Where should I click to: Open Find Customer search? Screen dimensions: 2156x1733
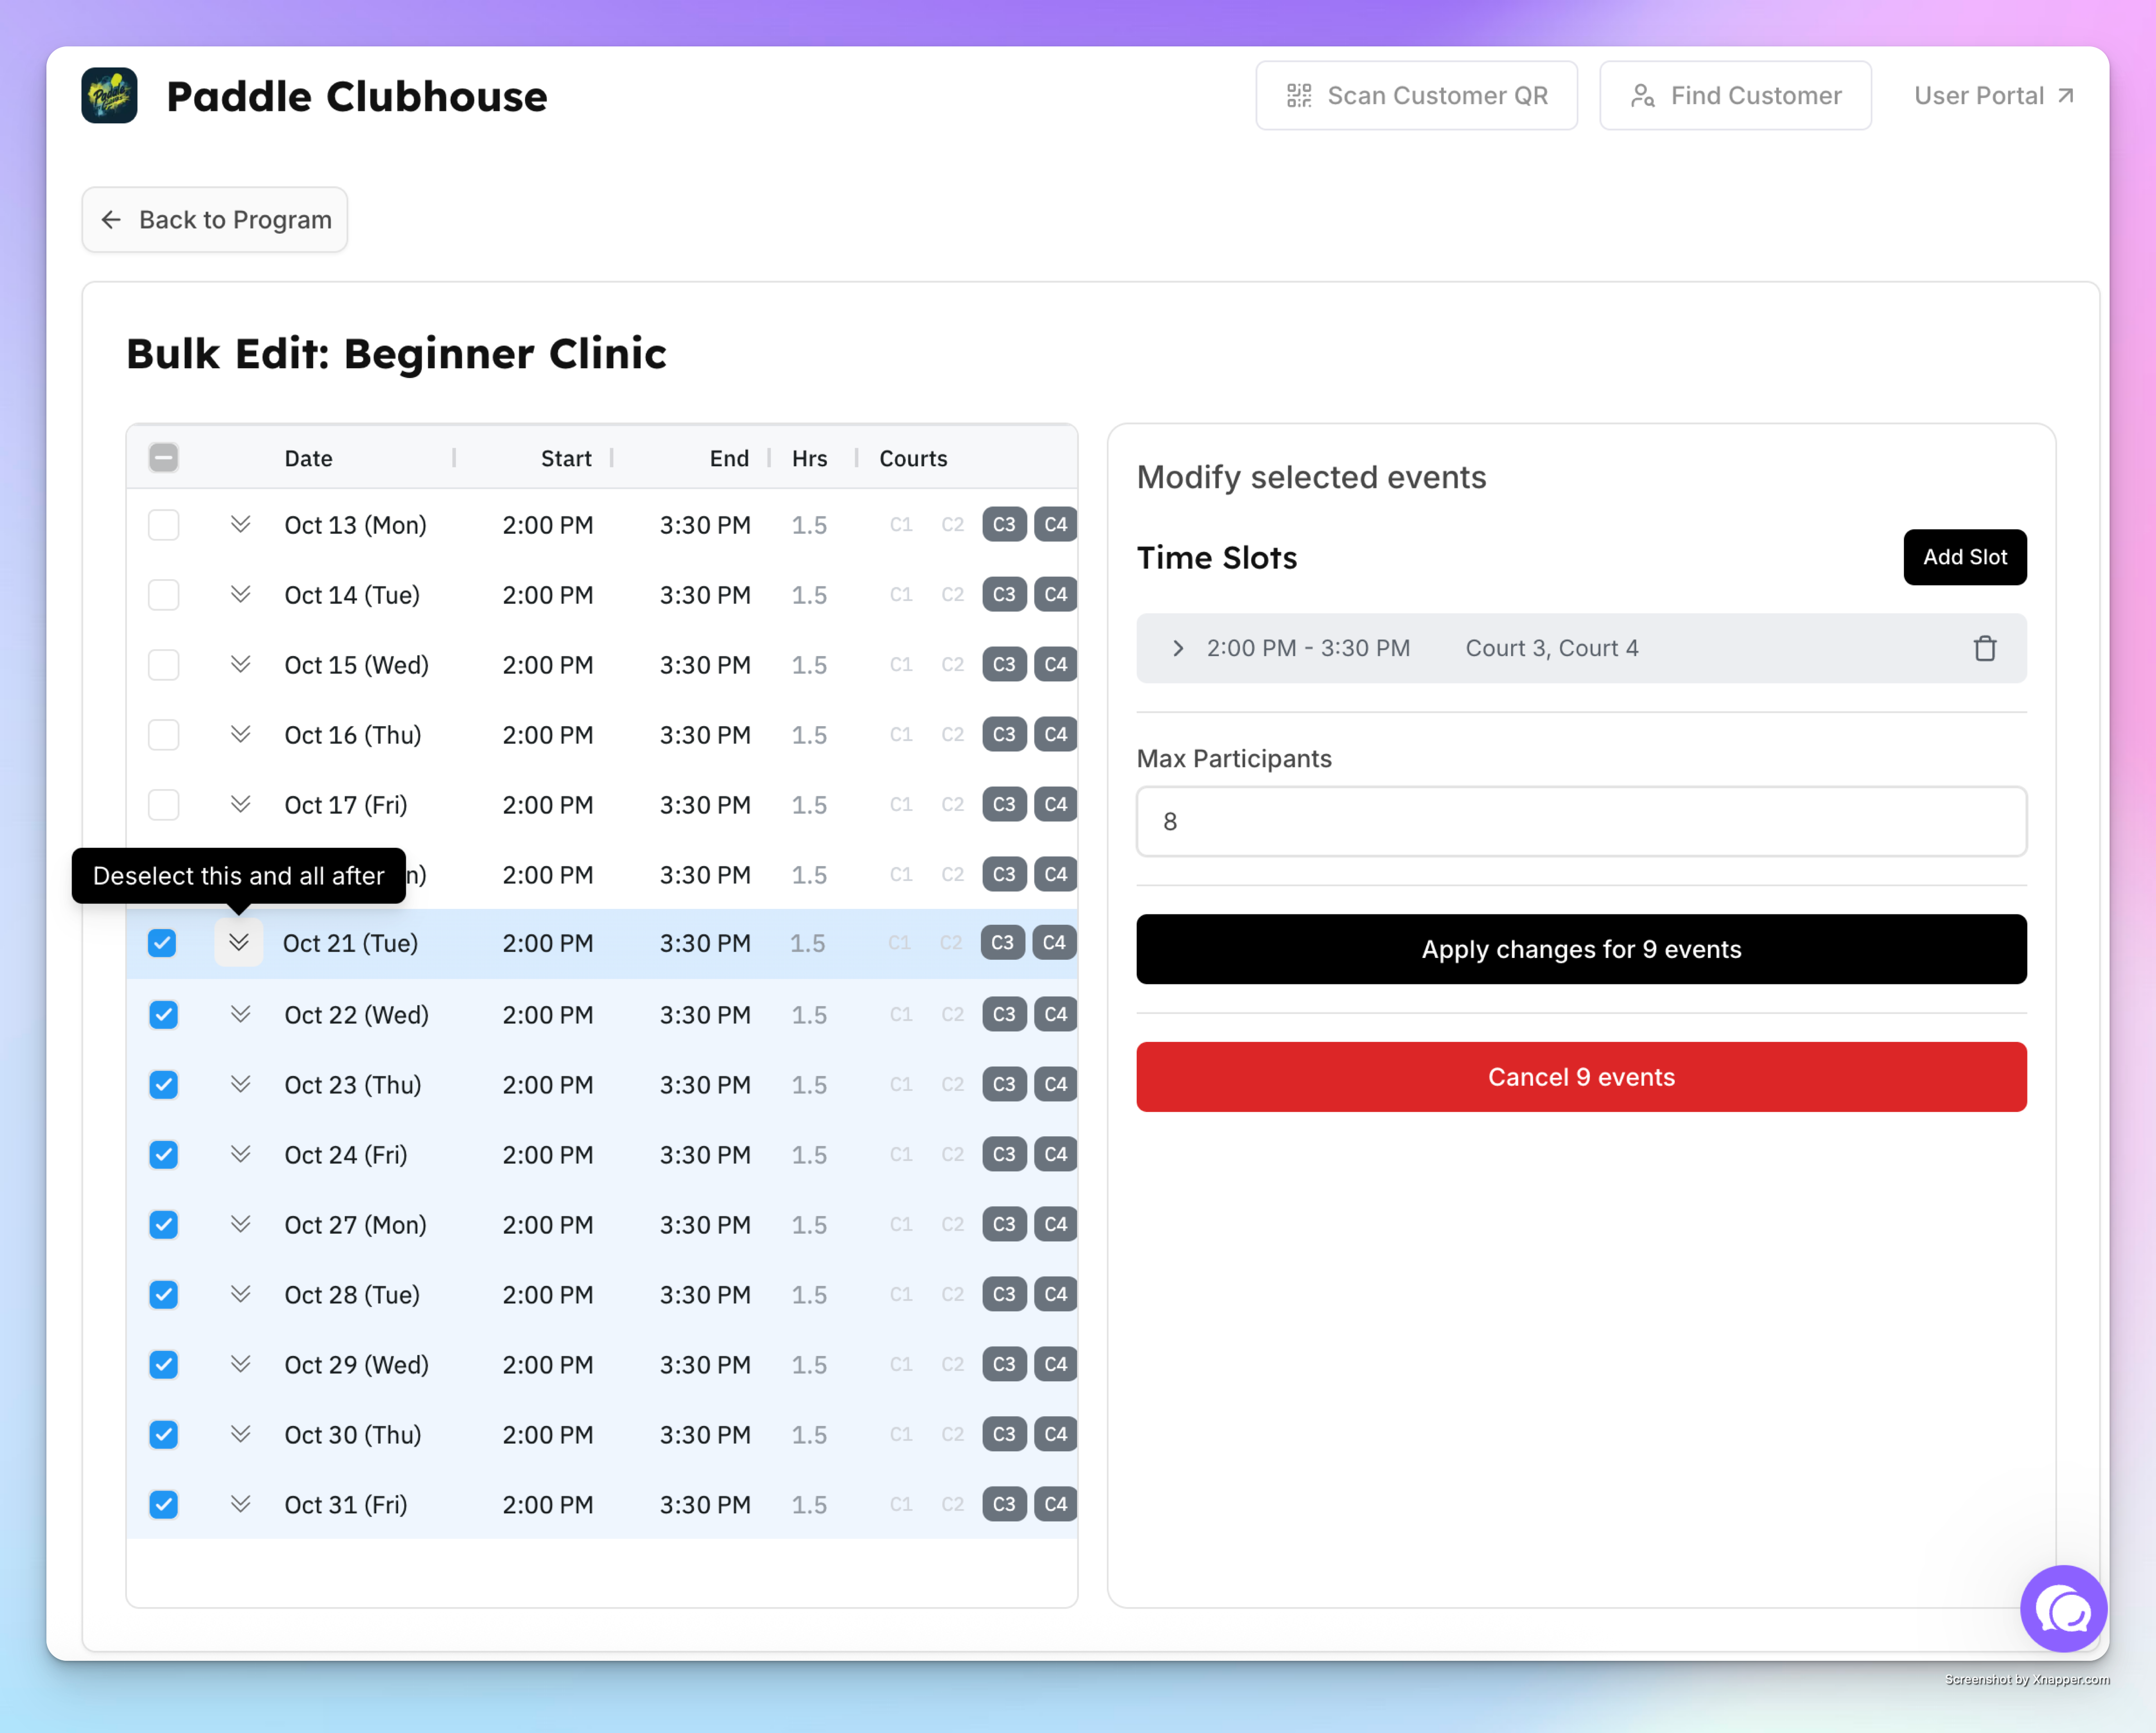click(1735, 96)
